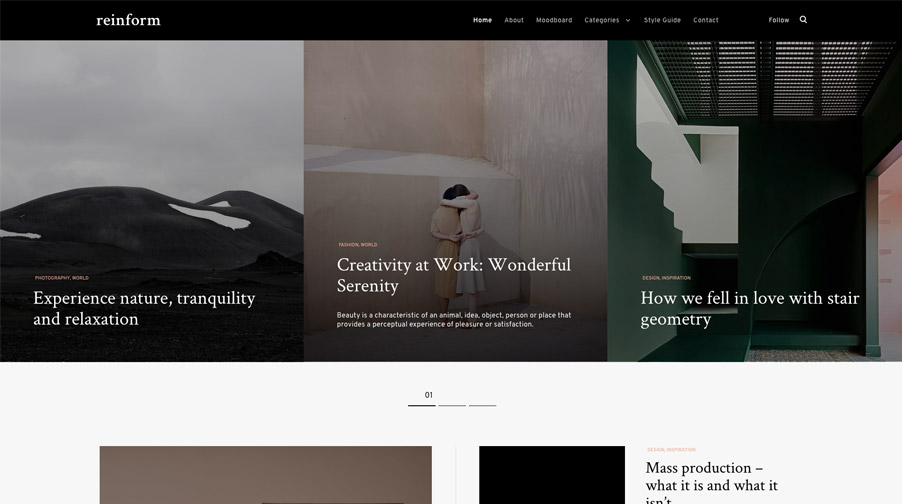Click the Follow link in header

[778, 20]
